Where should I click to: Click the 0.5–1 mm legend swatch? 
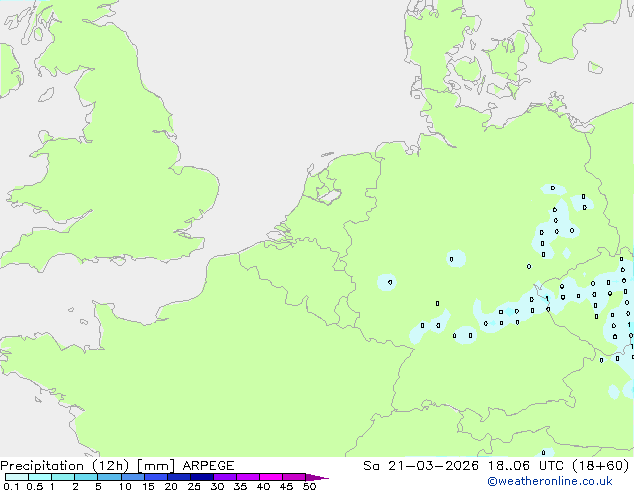(x=40, y=477)
